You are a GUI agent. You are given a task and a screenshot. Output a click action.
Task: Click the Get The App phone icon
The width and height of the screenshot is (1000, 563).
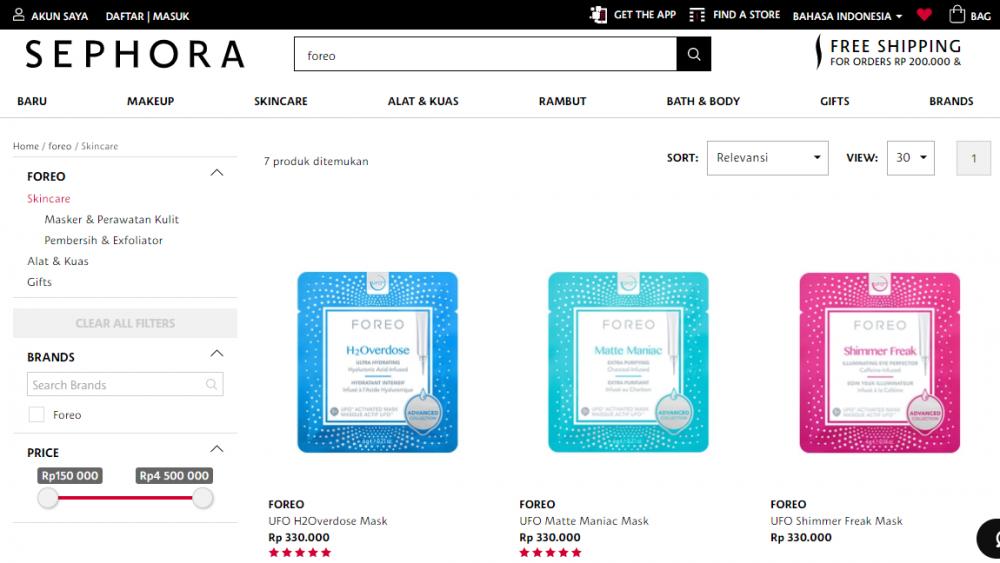click(598, 15)
